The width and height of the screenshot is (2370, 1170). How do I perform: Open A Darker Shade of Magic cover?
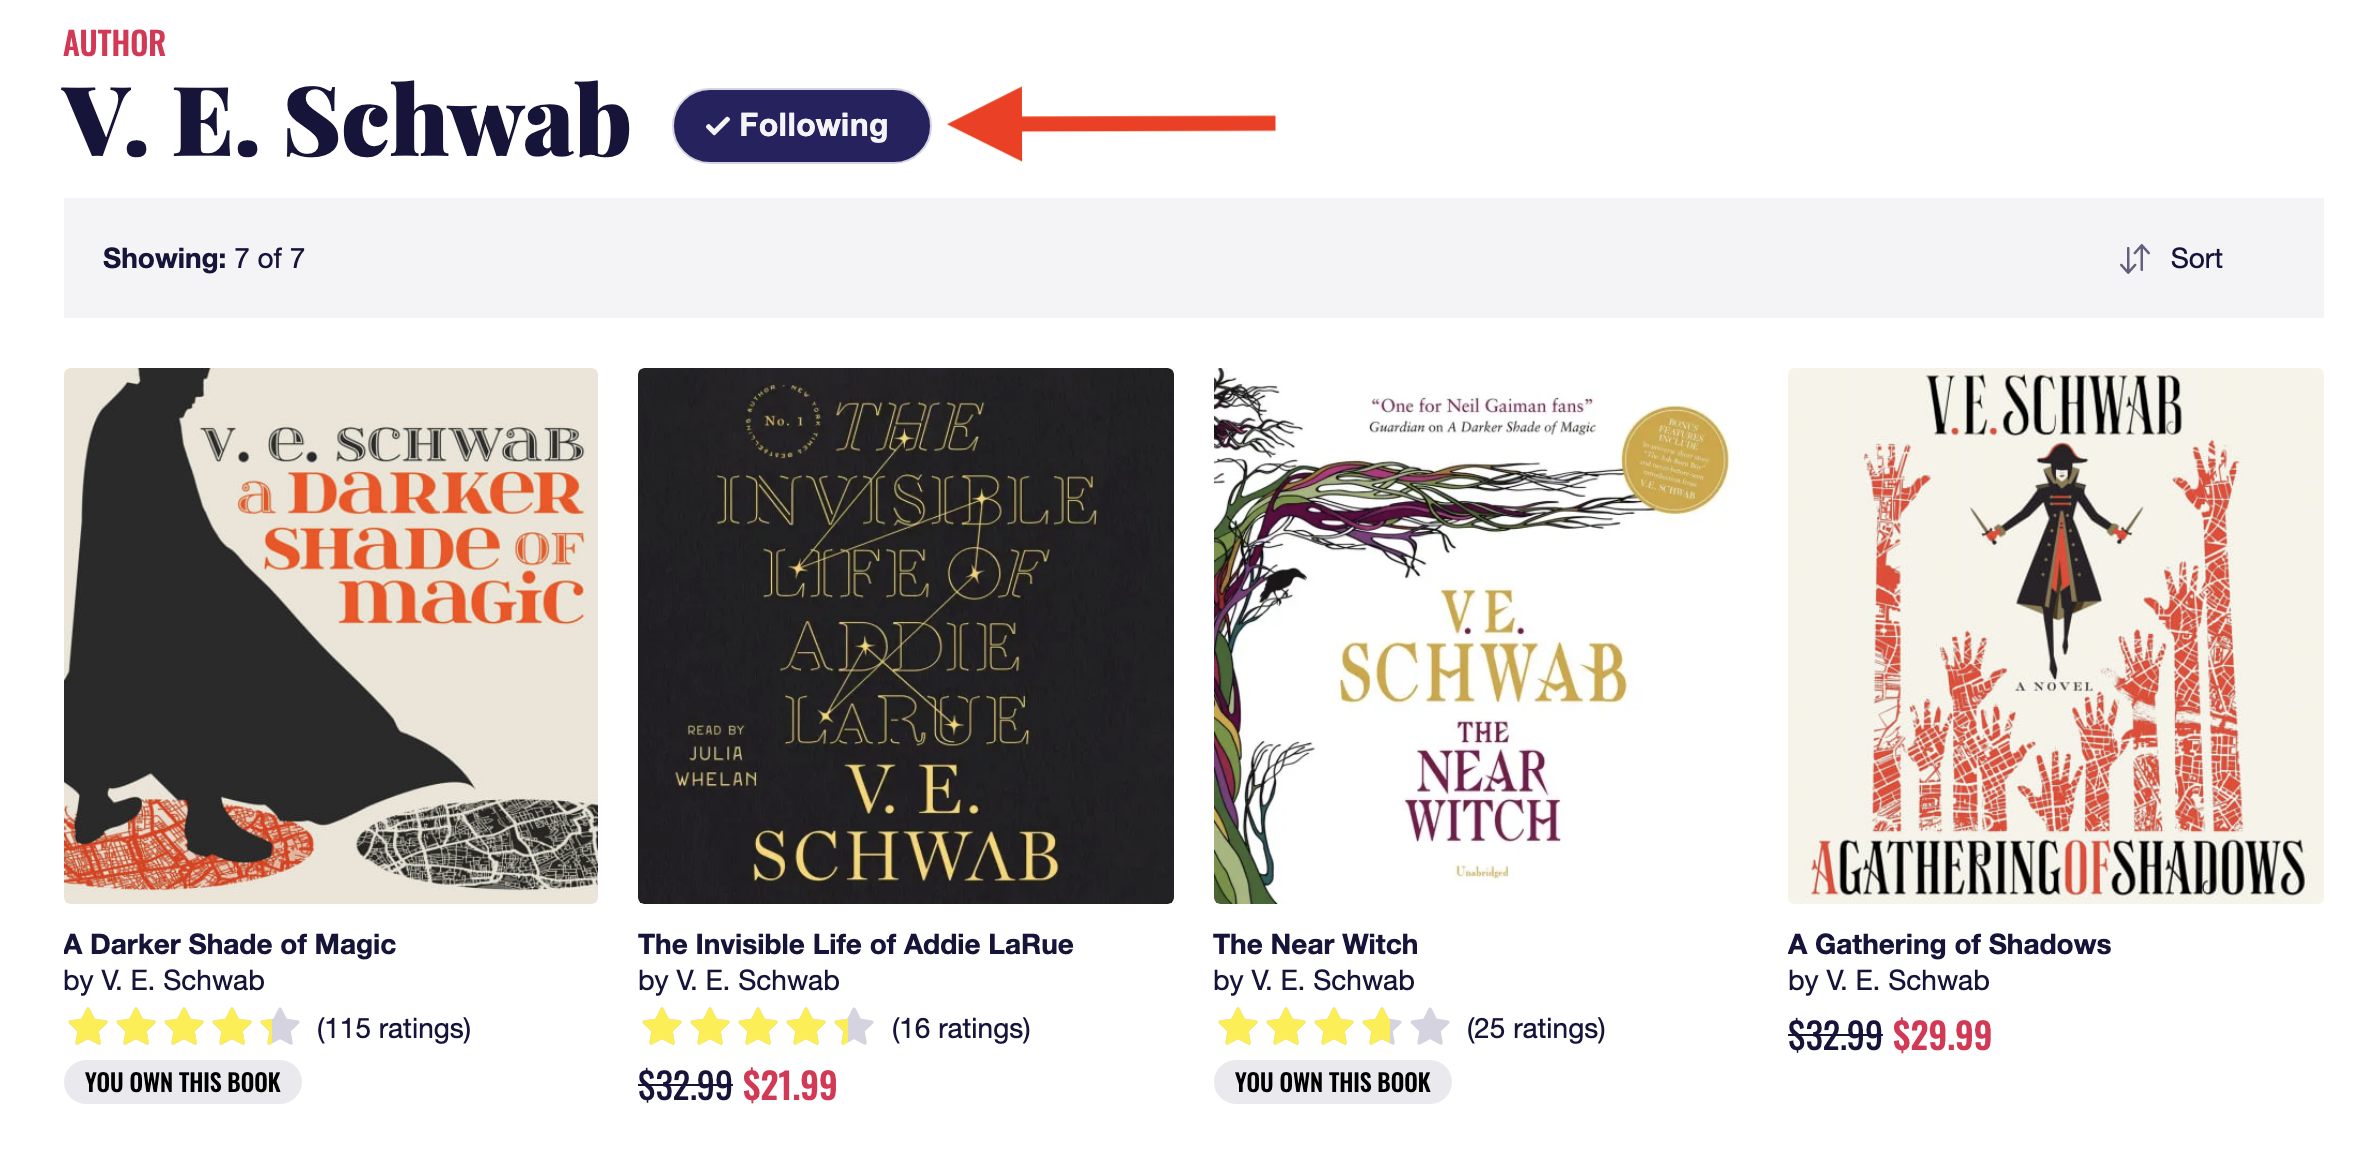[x=331, y=636]
